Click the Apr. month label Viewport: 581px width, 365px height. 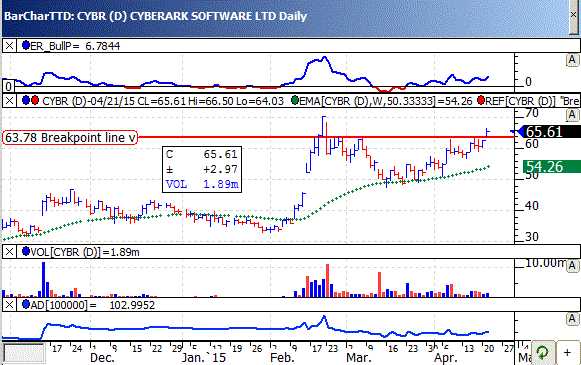pos(445,358)
